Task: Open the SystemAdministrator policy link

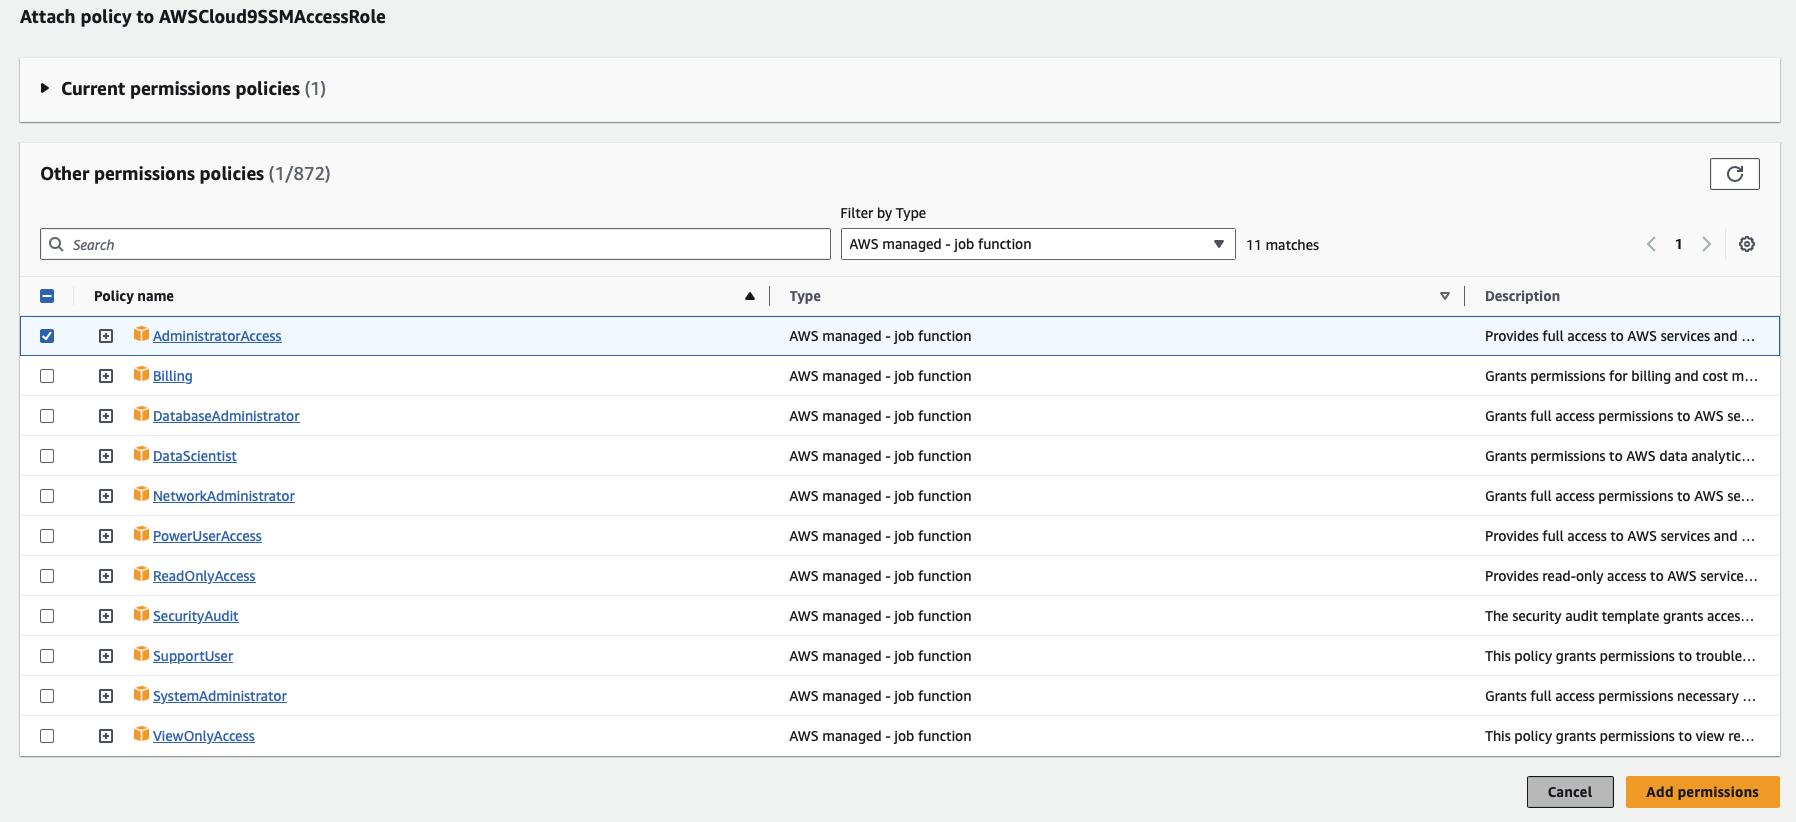Action: click(220, 696)
